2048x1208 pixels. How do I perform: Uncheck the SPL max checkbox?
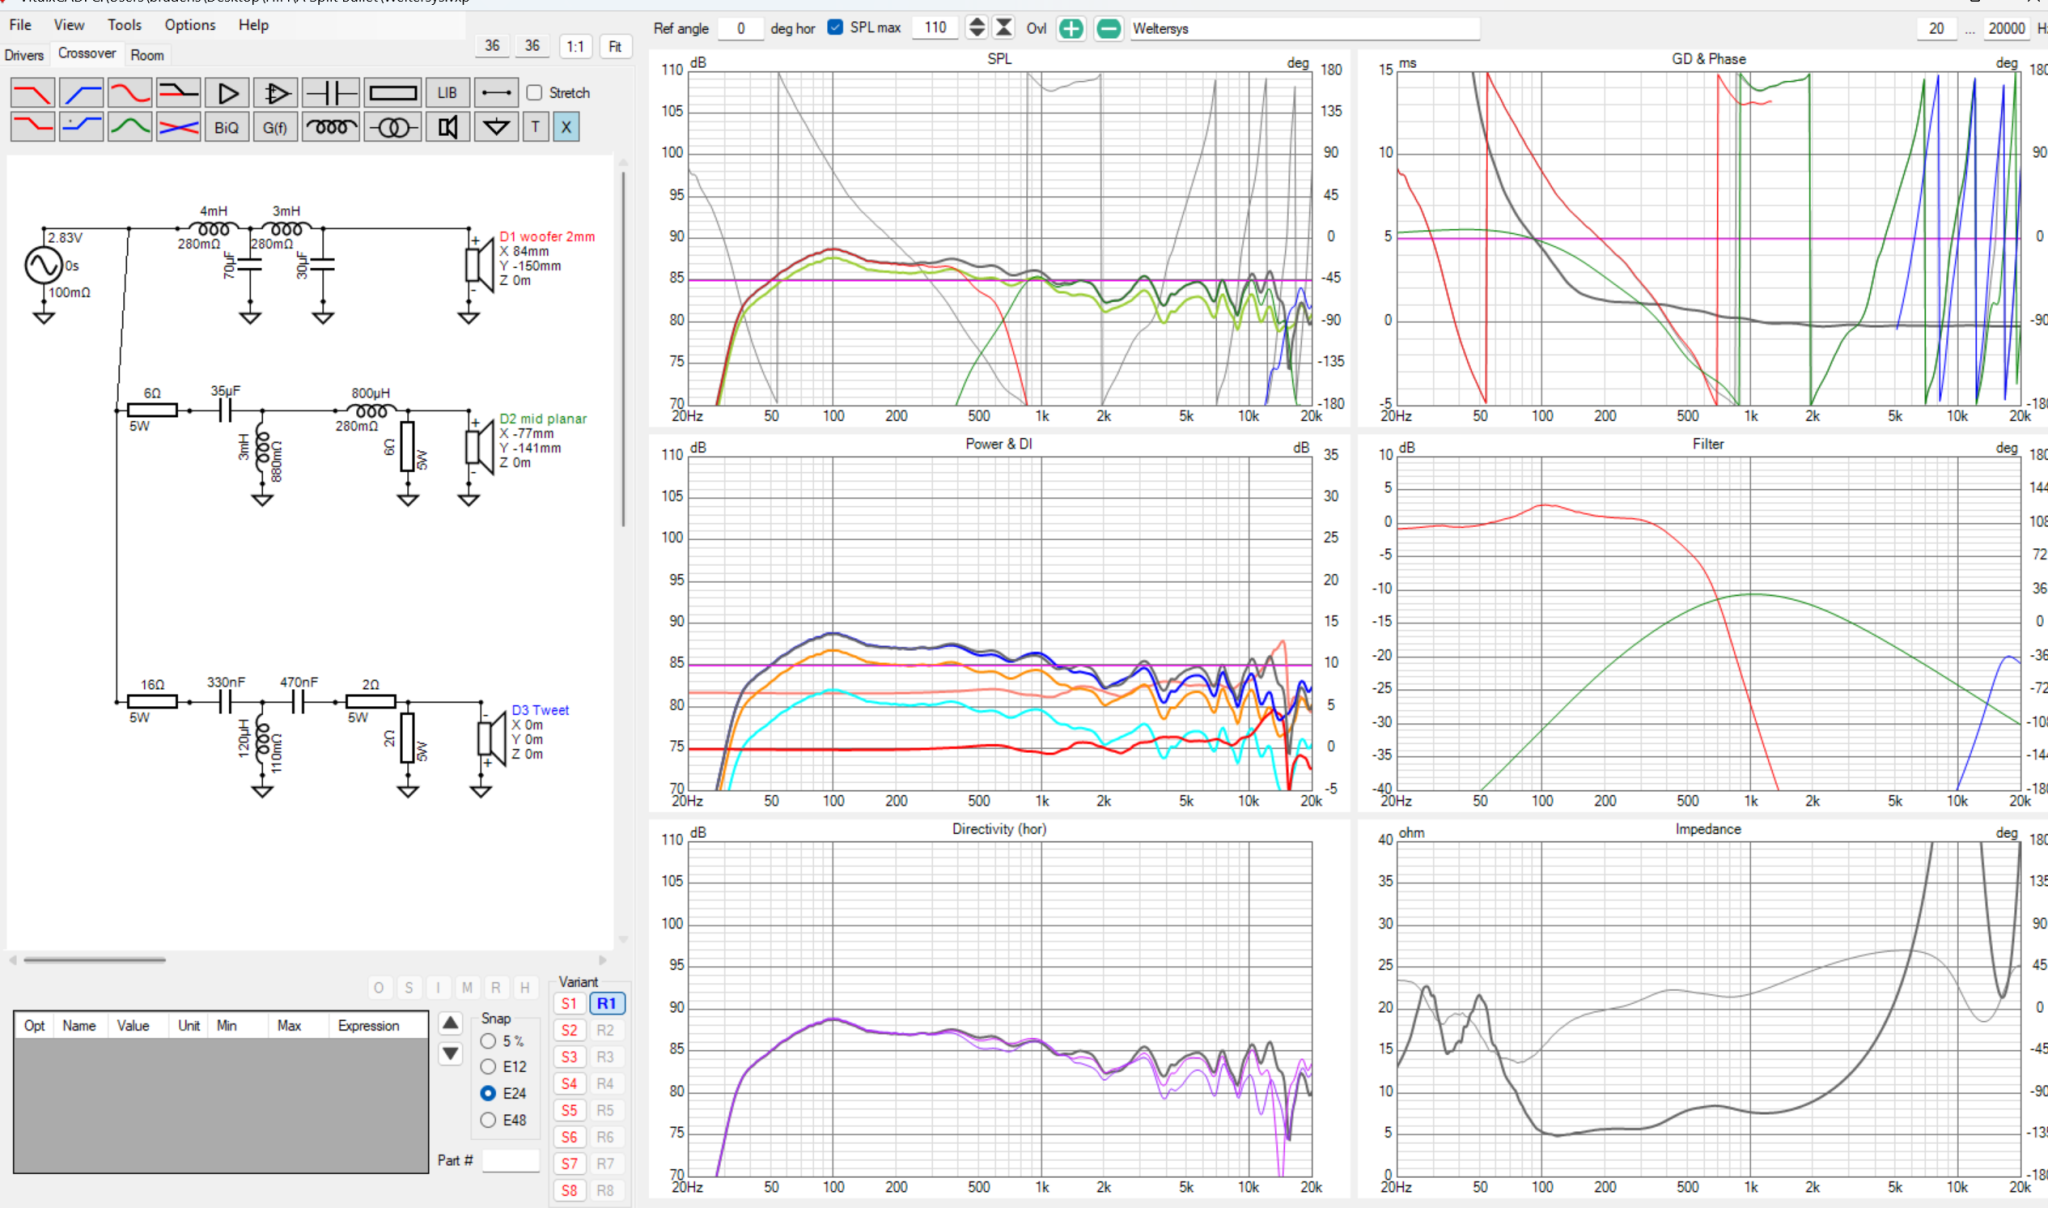[835, 27]
